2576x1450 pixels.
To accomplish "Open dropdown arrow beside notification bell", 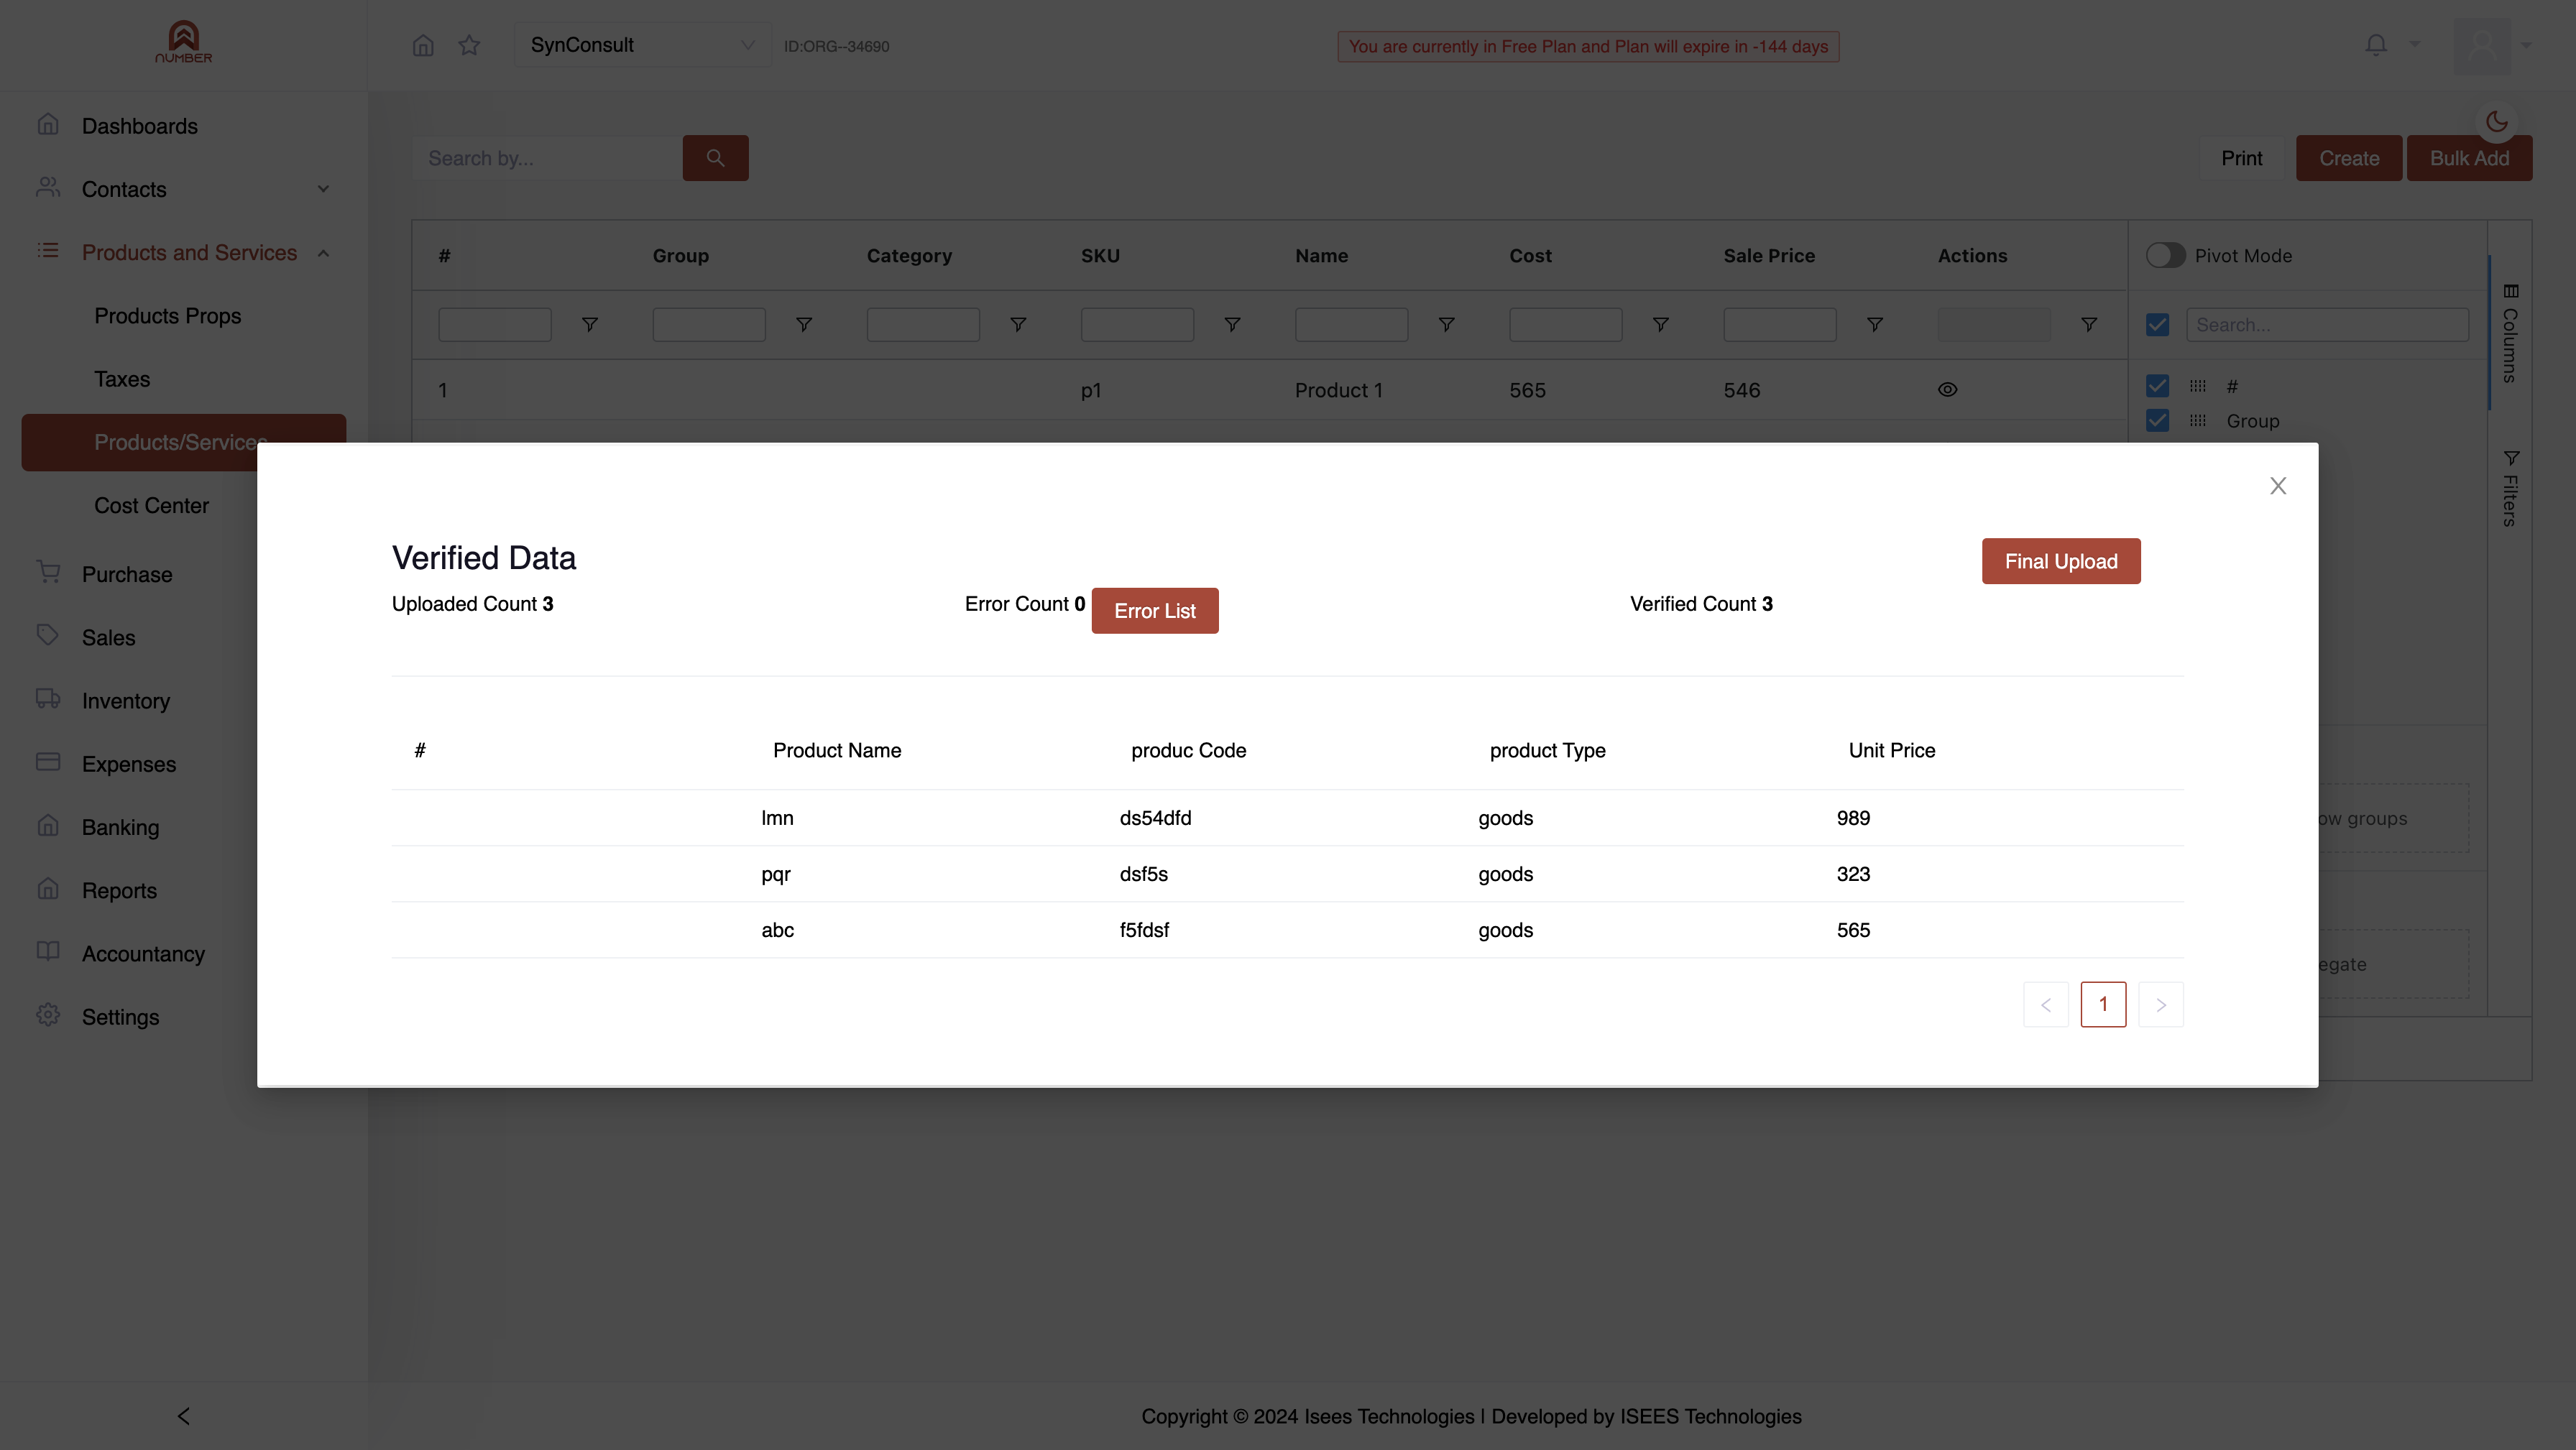I will click(2415, 45).
